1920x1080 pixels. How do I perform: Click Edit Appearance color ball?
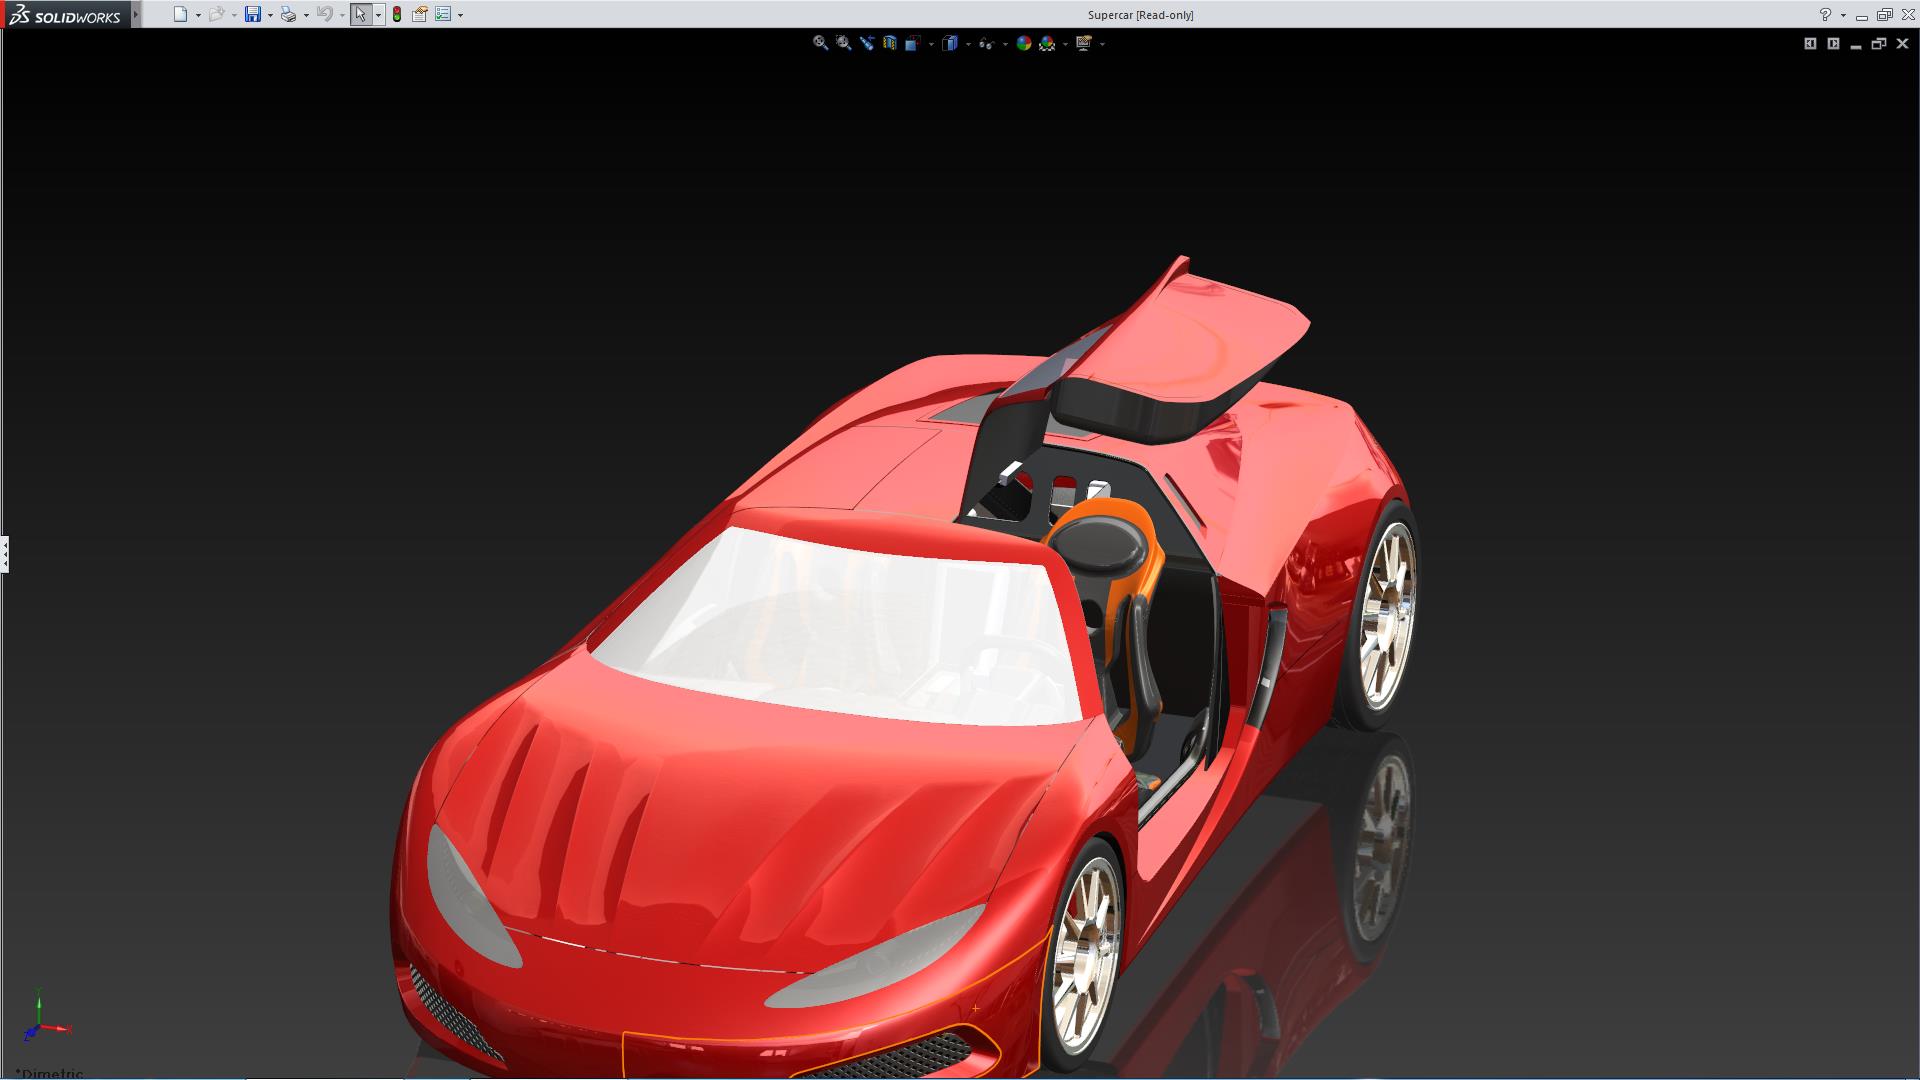(x=1023, y=43)
